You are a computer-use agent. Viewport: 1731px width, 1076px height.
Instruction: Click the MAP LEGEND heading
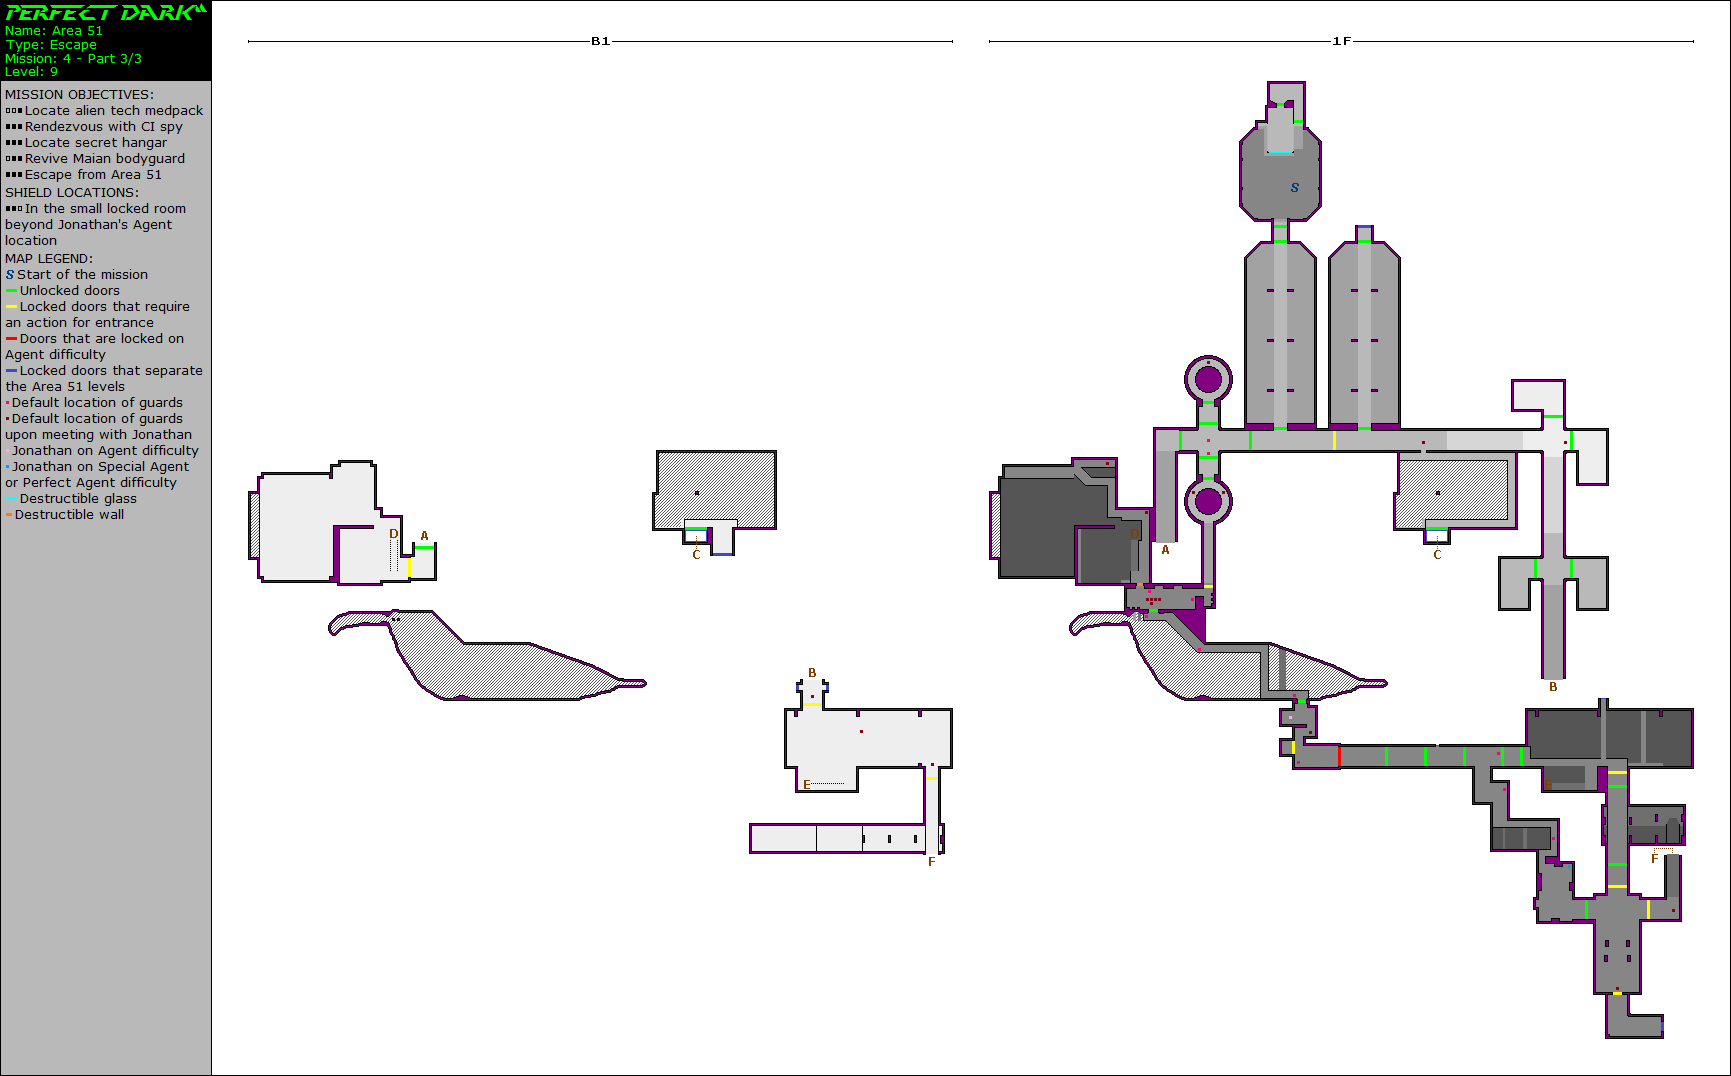pos(49,259)
